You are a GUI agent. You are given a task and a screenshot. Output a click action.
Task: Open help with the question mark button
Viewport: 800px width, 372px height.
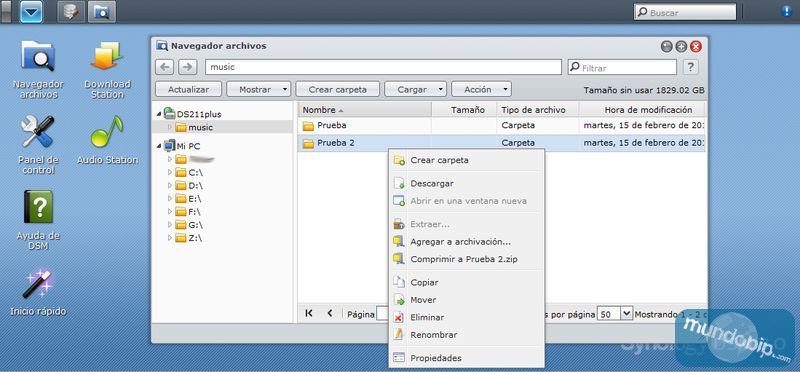690,67
